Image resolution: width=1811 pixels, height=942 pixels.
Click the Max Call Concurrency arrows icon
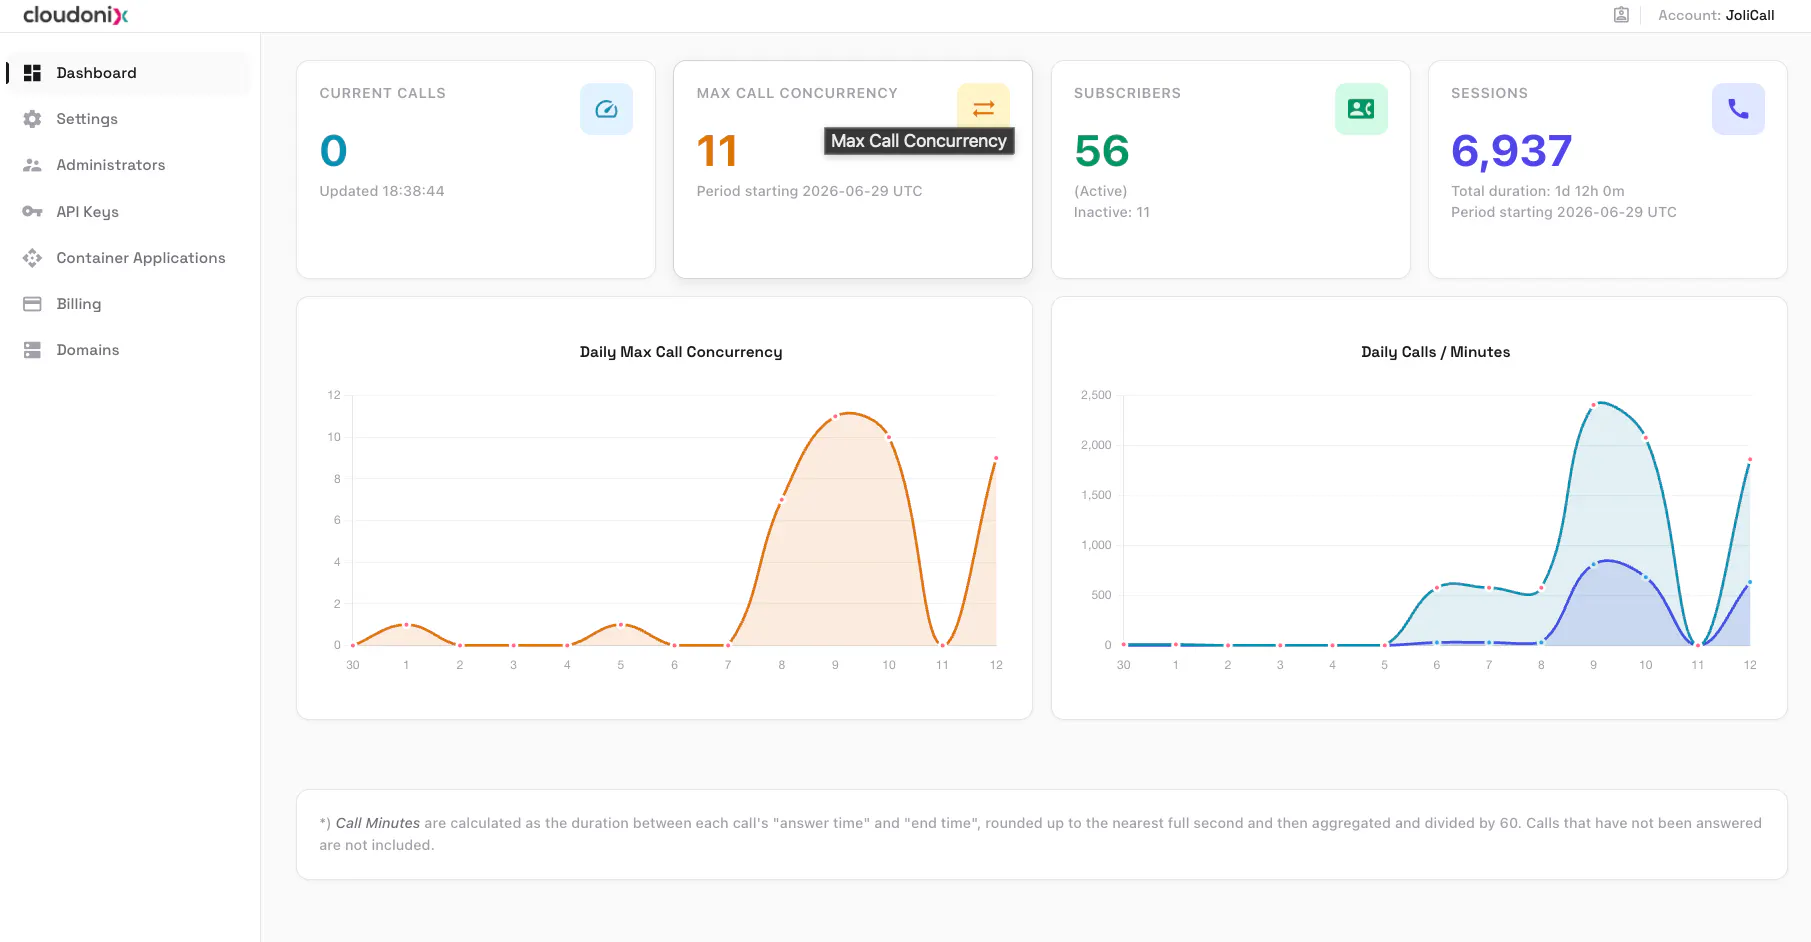click(983, 107)
